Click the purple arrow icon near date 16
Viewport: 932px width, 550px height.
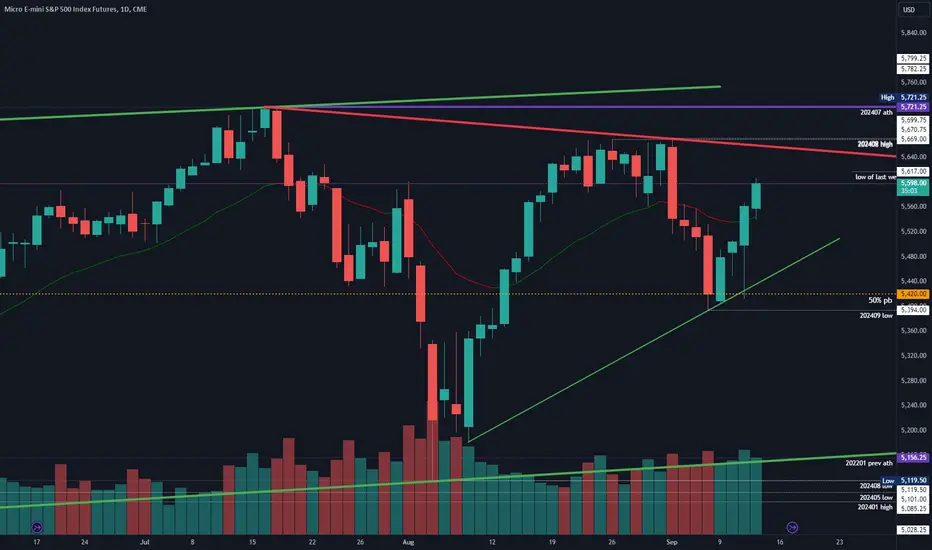pos(792,527)
